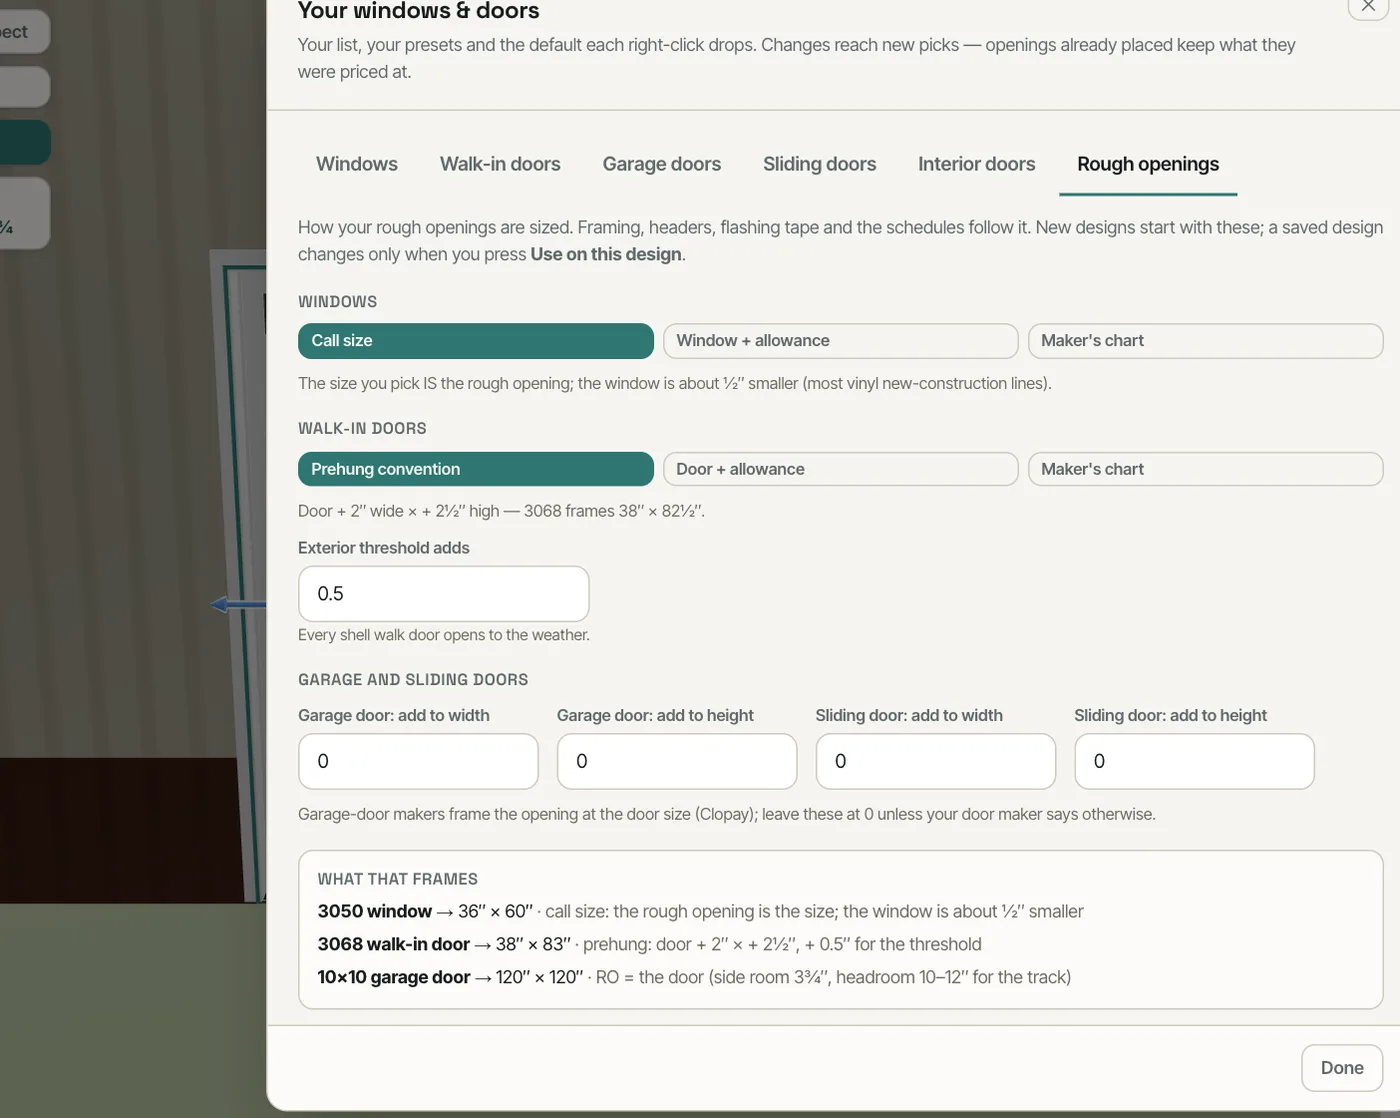The width and height of the screenshot is (1400, 1118).
Task: Click the bold Use on this design text
Action: point(606,254)
